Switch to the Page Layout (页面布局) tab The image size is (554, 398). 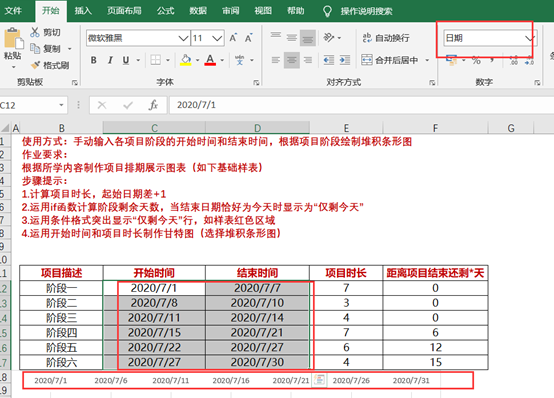tap(124, 11)
